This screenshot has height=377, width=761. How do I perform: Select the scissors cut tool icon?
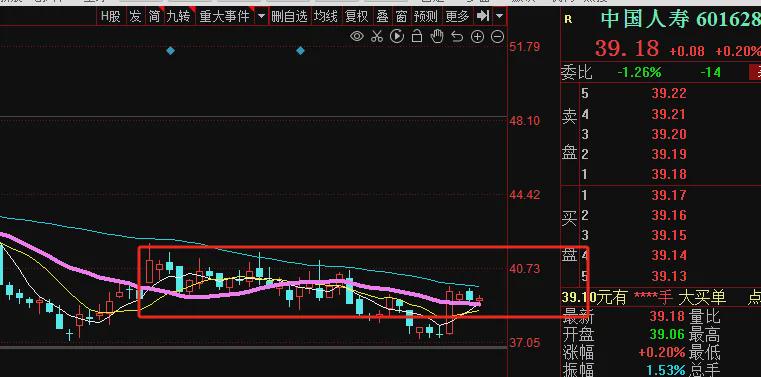377,36
